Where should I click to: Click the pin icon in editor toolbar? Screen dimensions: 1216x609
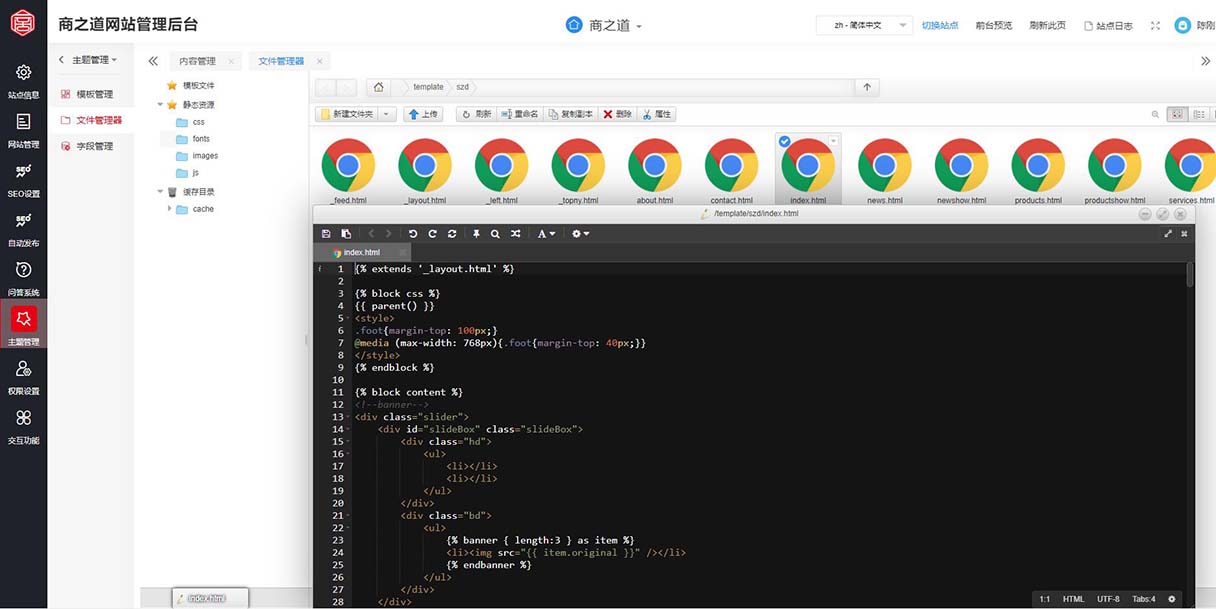(476, 233)
